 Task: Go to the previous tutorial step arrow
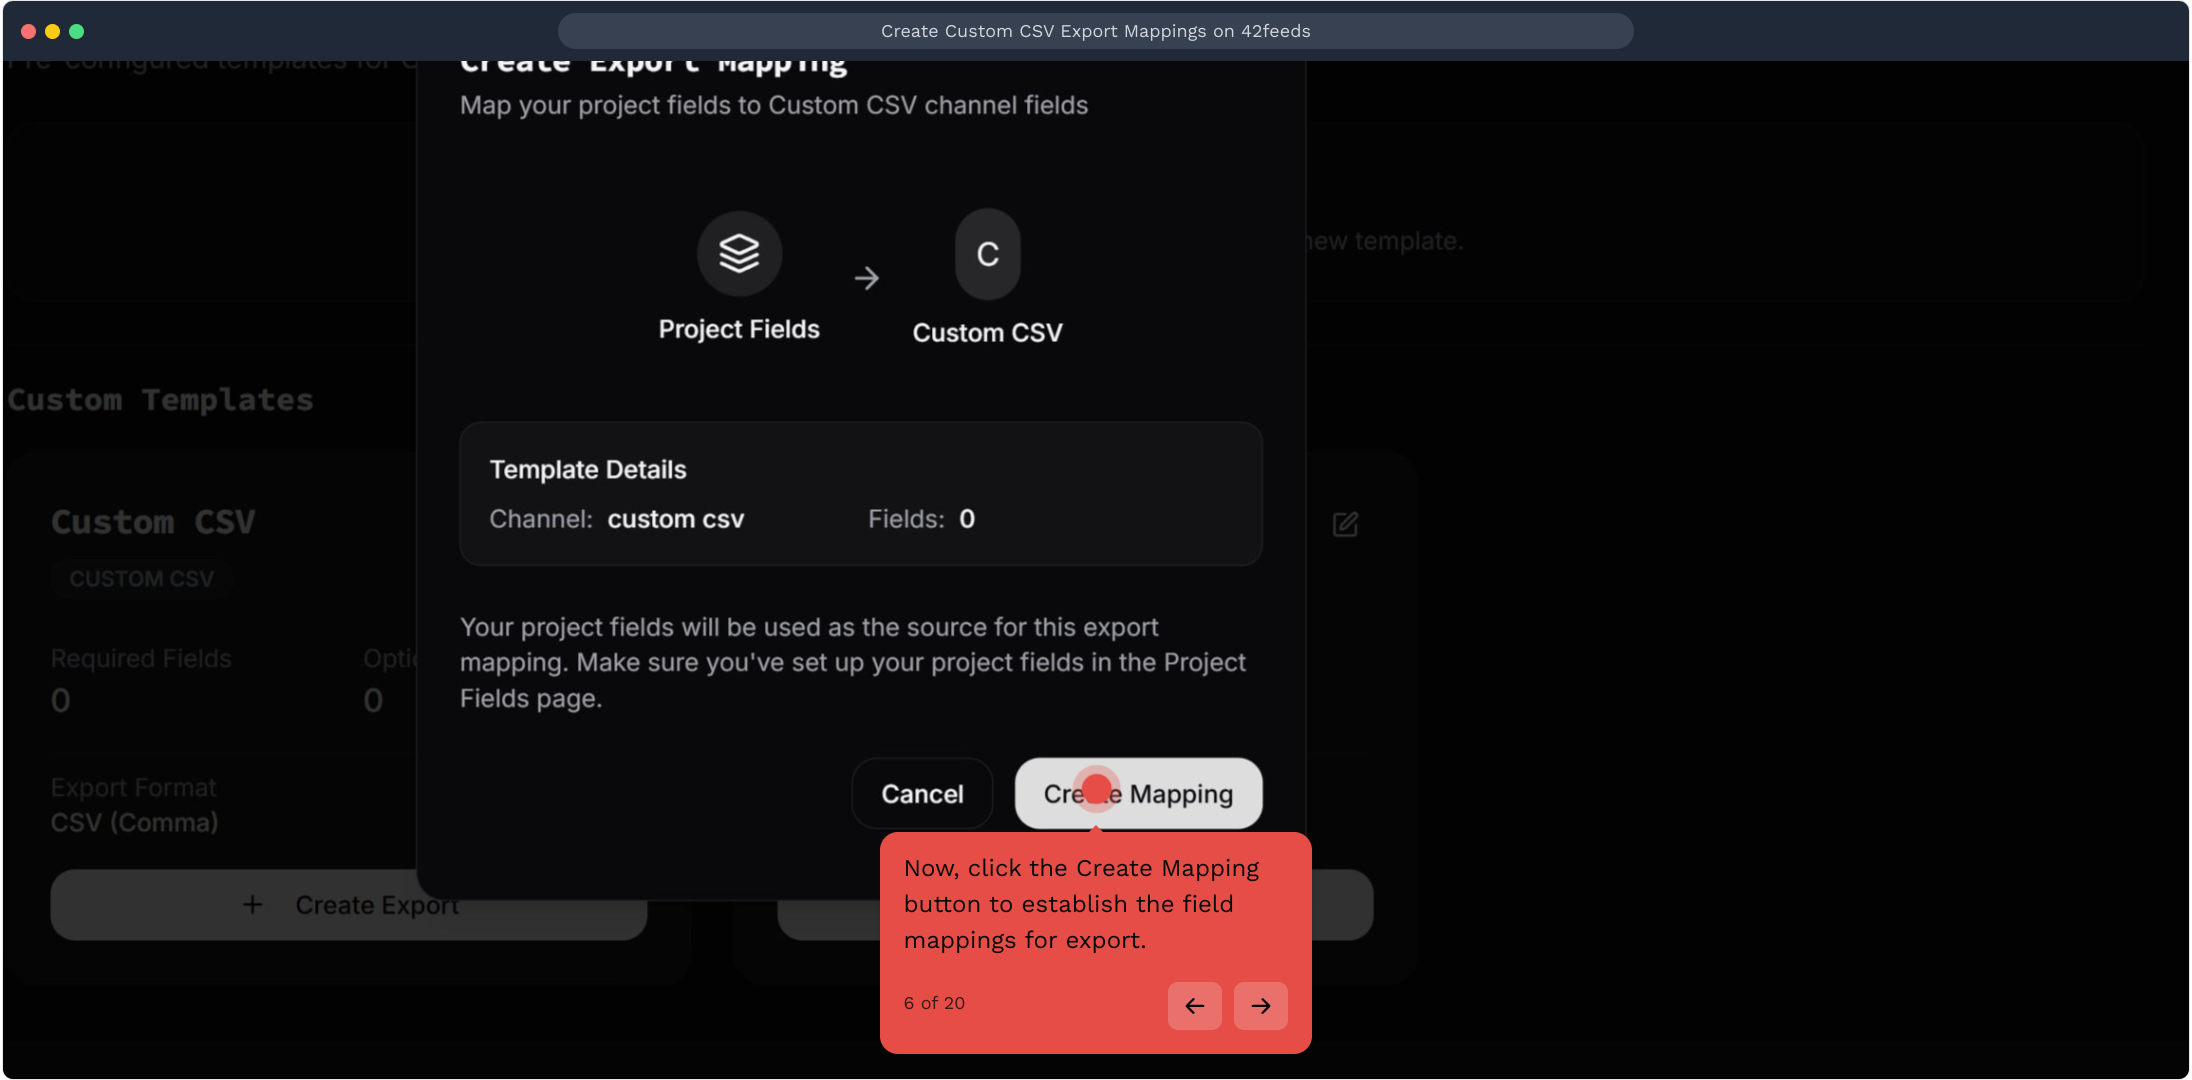[x=1194, y=1006]
